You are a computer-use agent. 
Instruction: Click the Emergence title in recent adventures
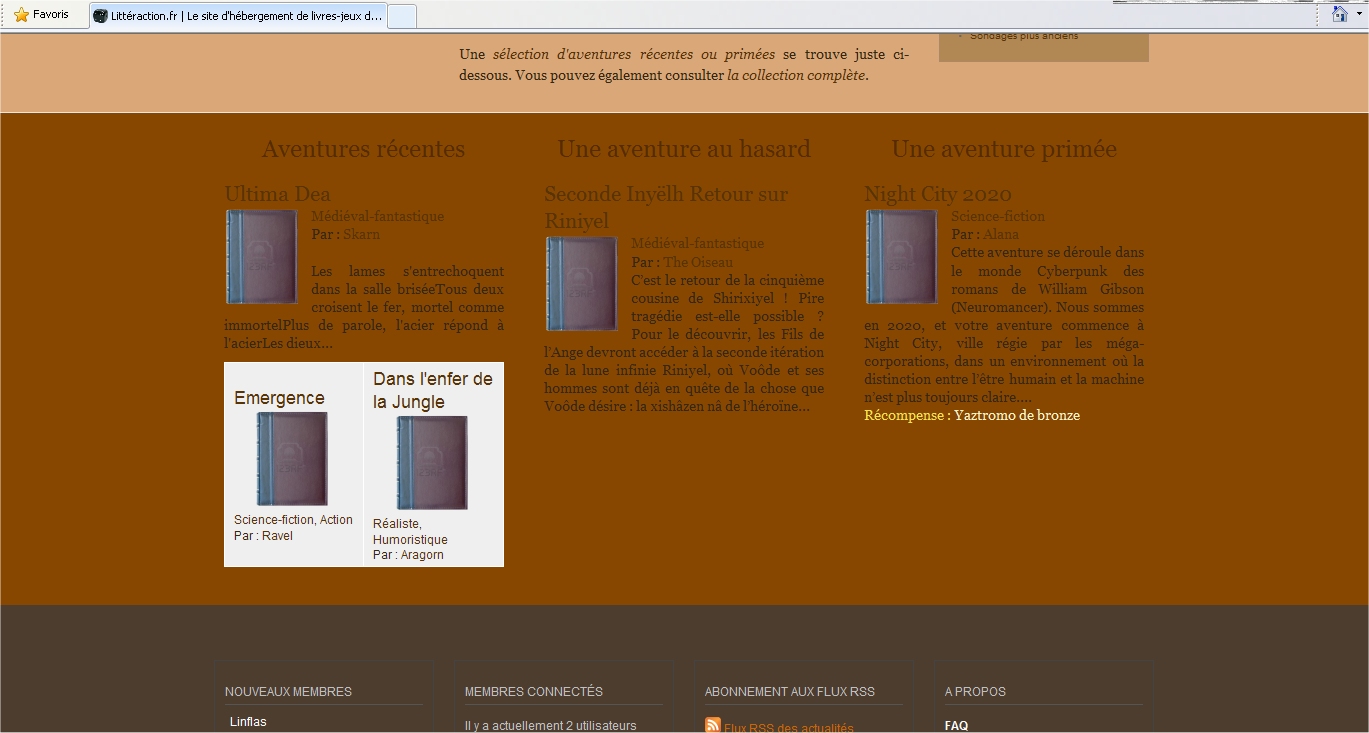(279, 398)
